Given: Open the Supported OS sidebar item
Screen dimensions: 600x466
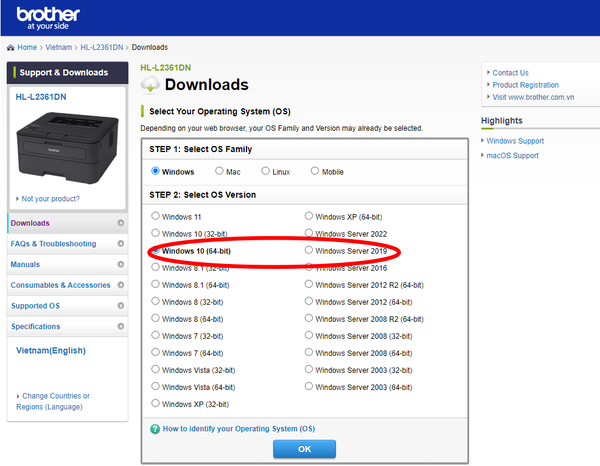Looking at the screenshot, I should coord(67,306).
